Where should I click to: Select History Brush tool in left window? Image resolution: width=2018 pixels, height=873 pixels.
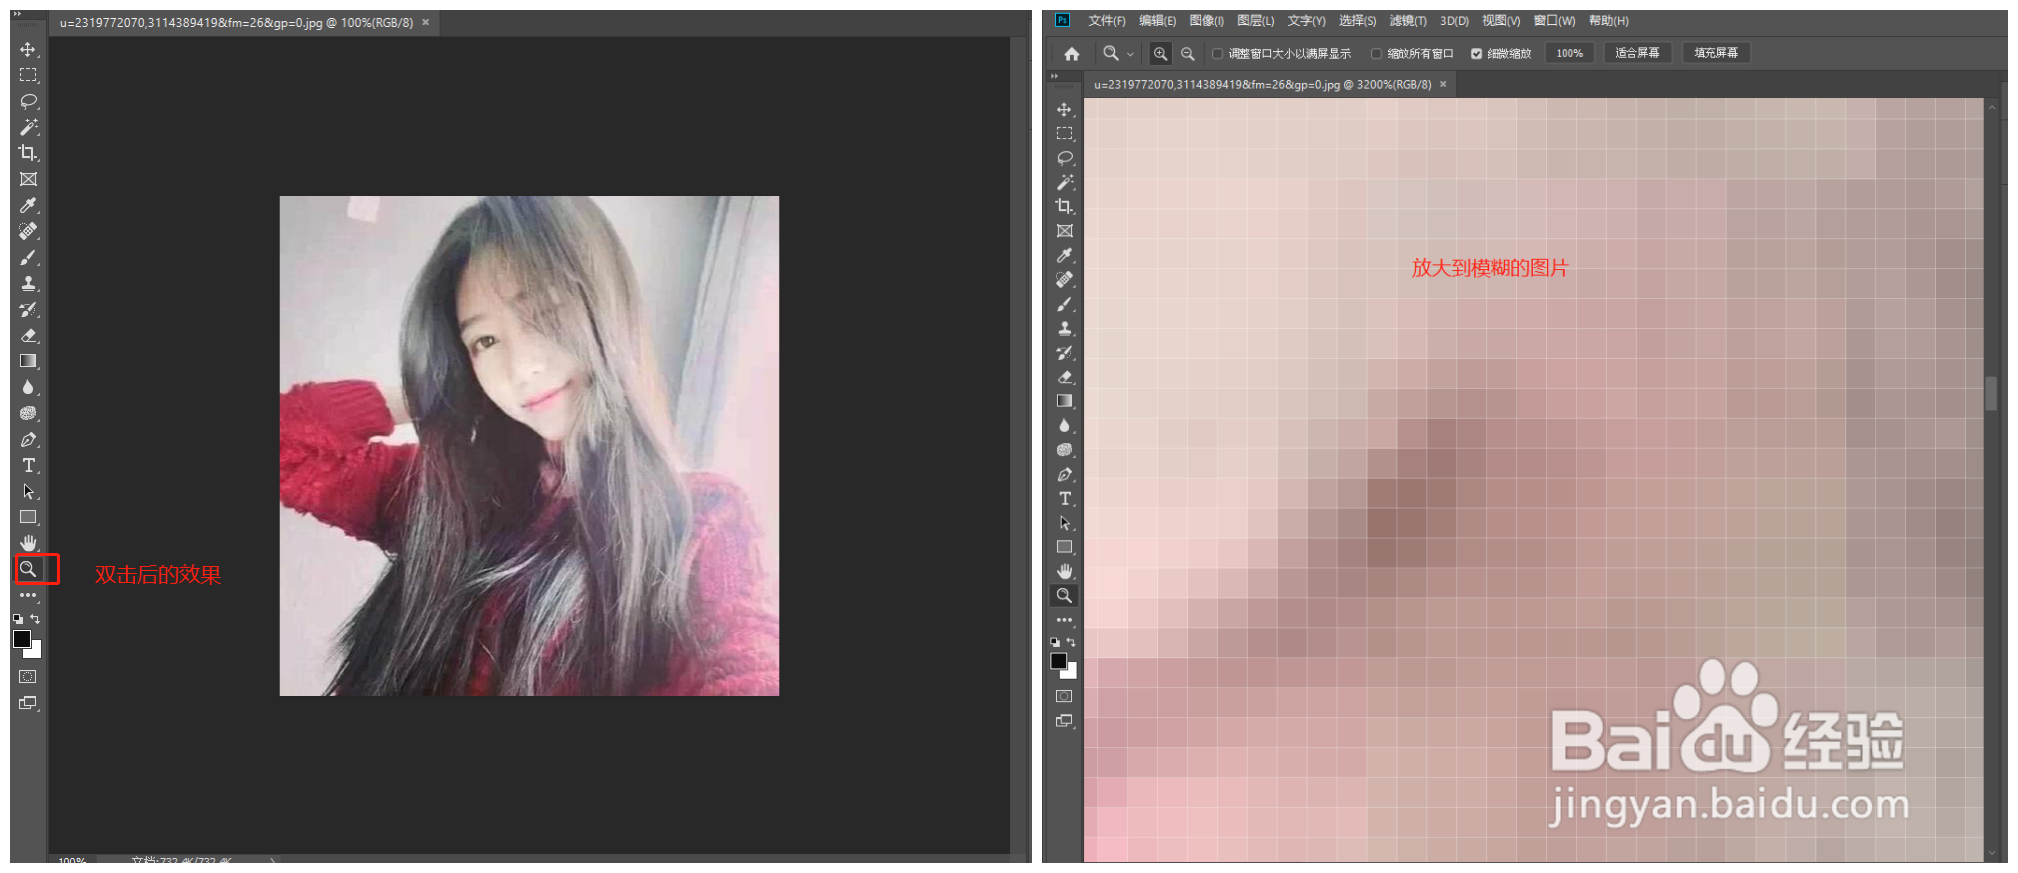(28, 309)
